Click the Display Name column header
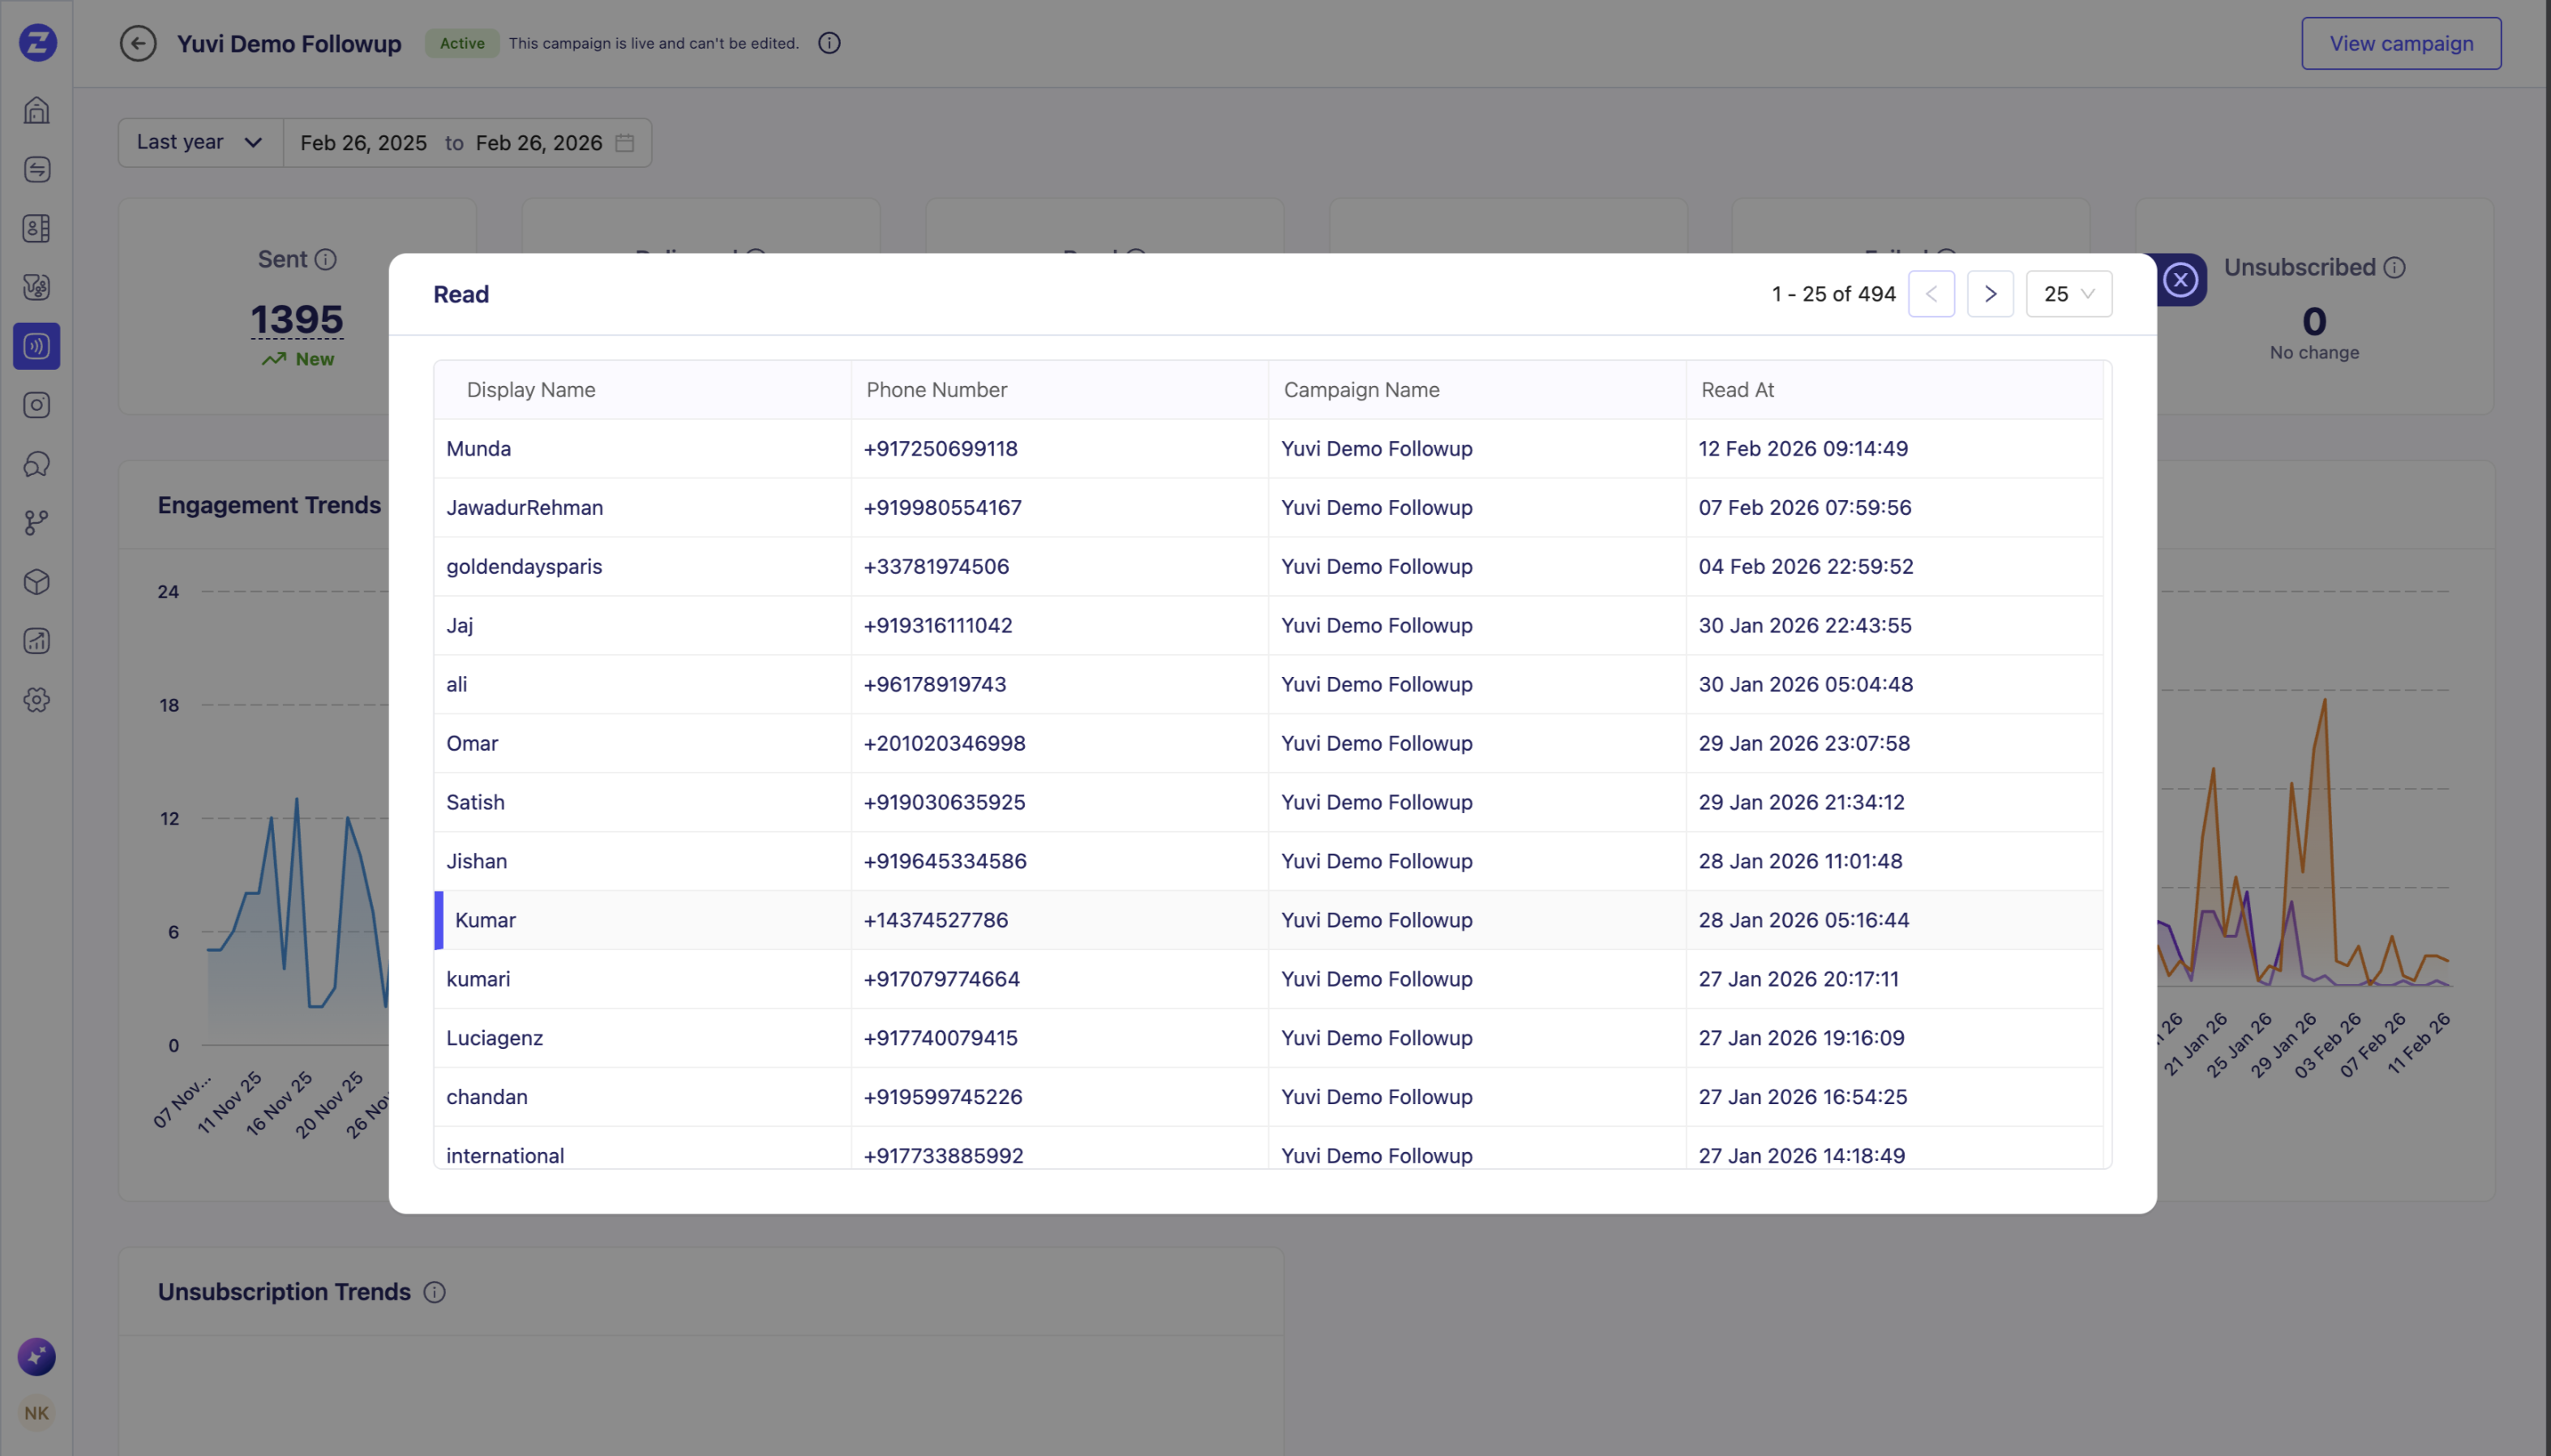This screenshot has width=2551, height=1456. (x=530, y=390)
